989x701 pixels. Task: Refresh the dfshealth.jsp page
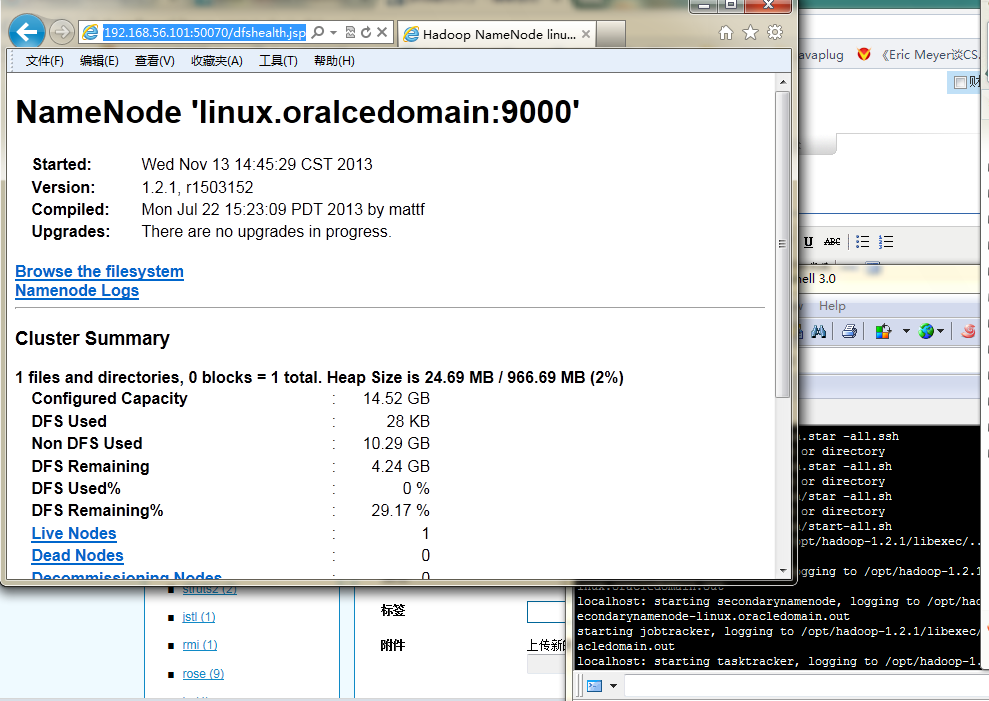coord(366,32)
